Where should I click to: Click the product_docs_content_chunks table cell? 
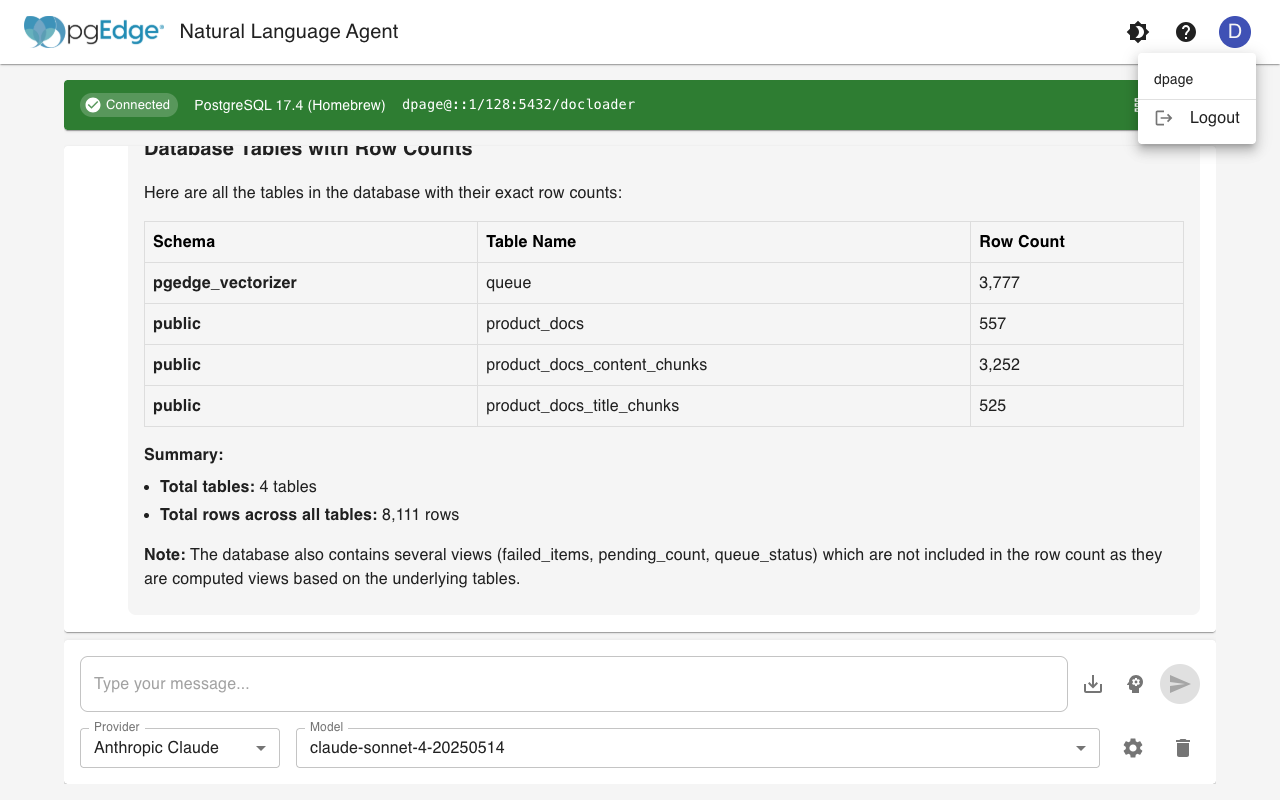(596, 365)
